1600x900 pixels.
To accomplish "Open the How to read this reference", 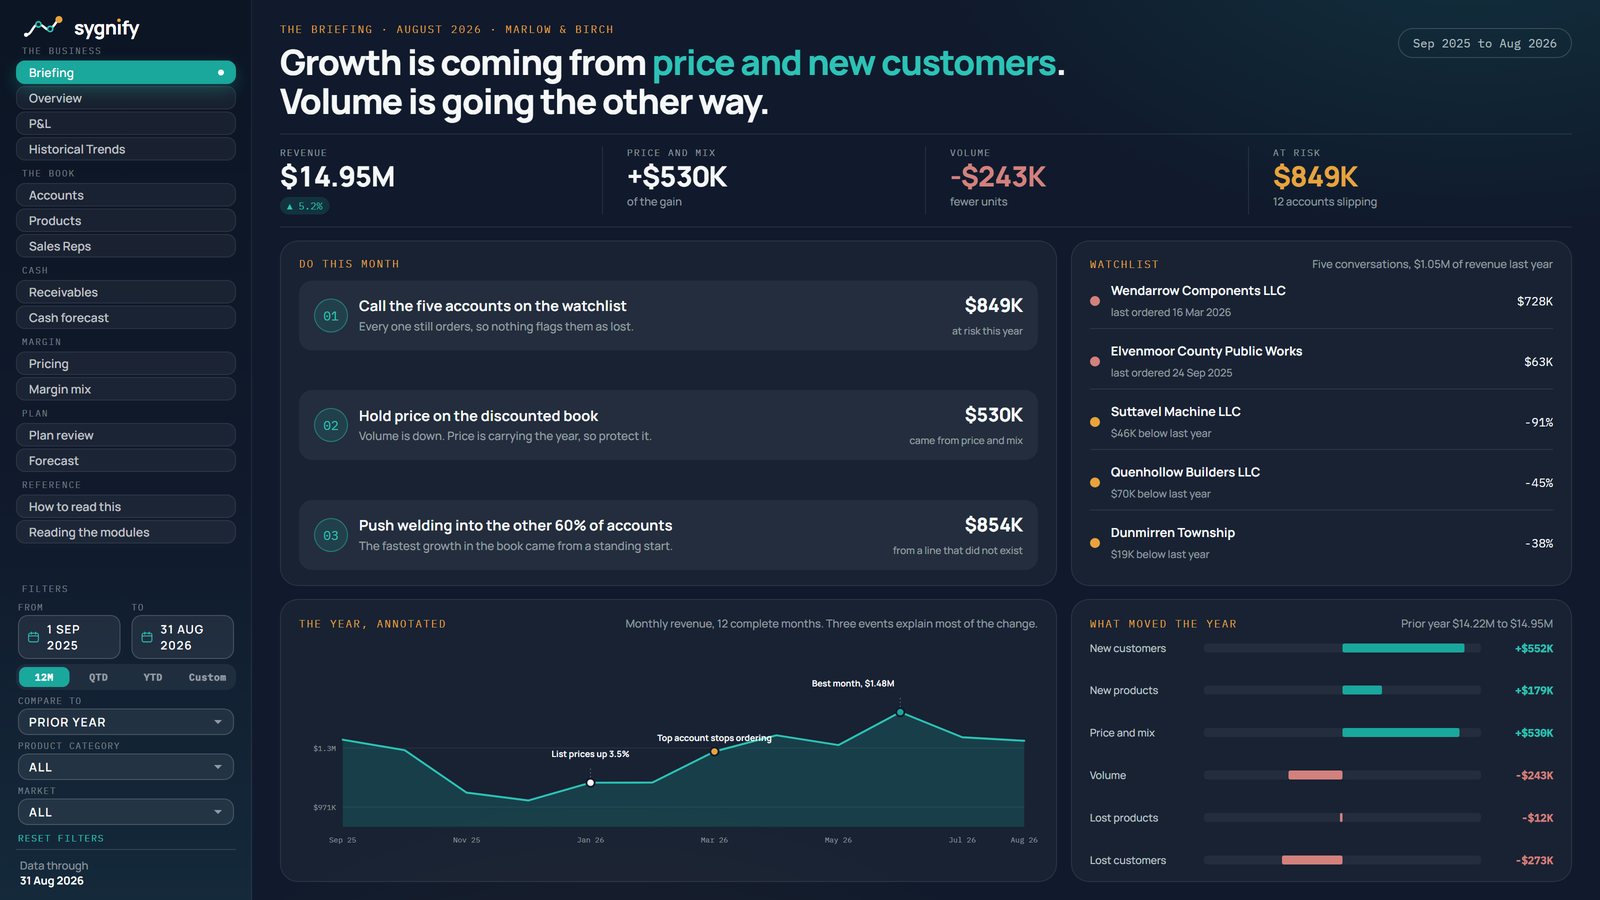I will tap(126, 507).
